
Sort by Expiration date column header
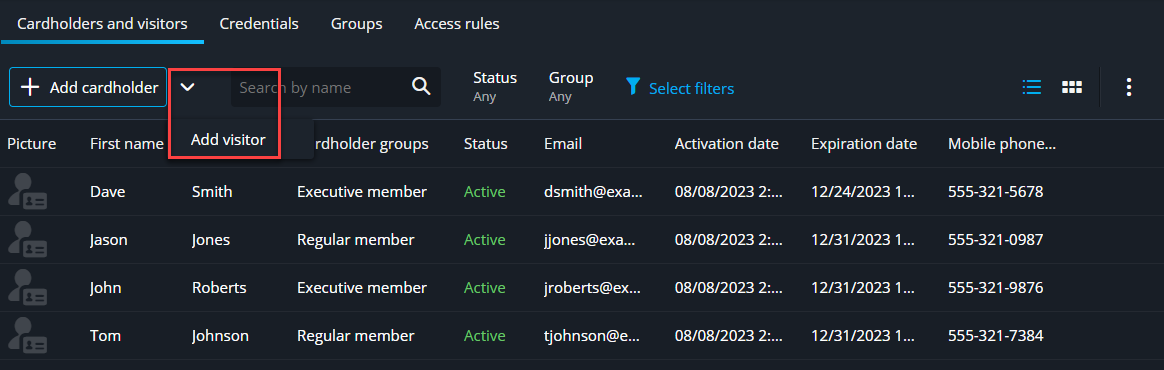[x=864, y=143]
